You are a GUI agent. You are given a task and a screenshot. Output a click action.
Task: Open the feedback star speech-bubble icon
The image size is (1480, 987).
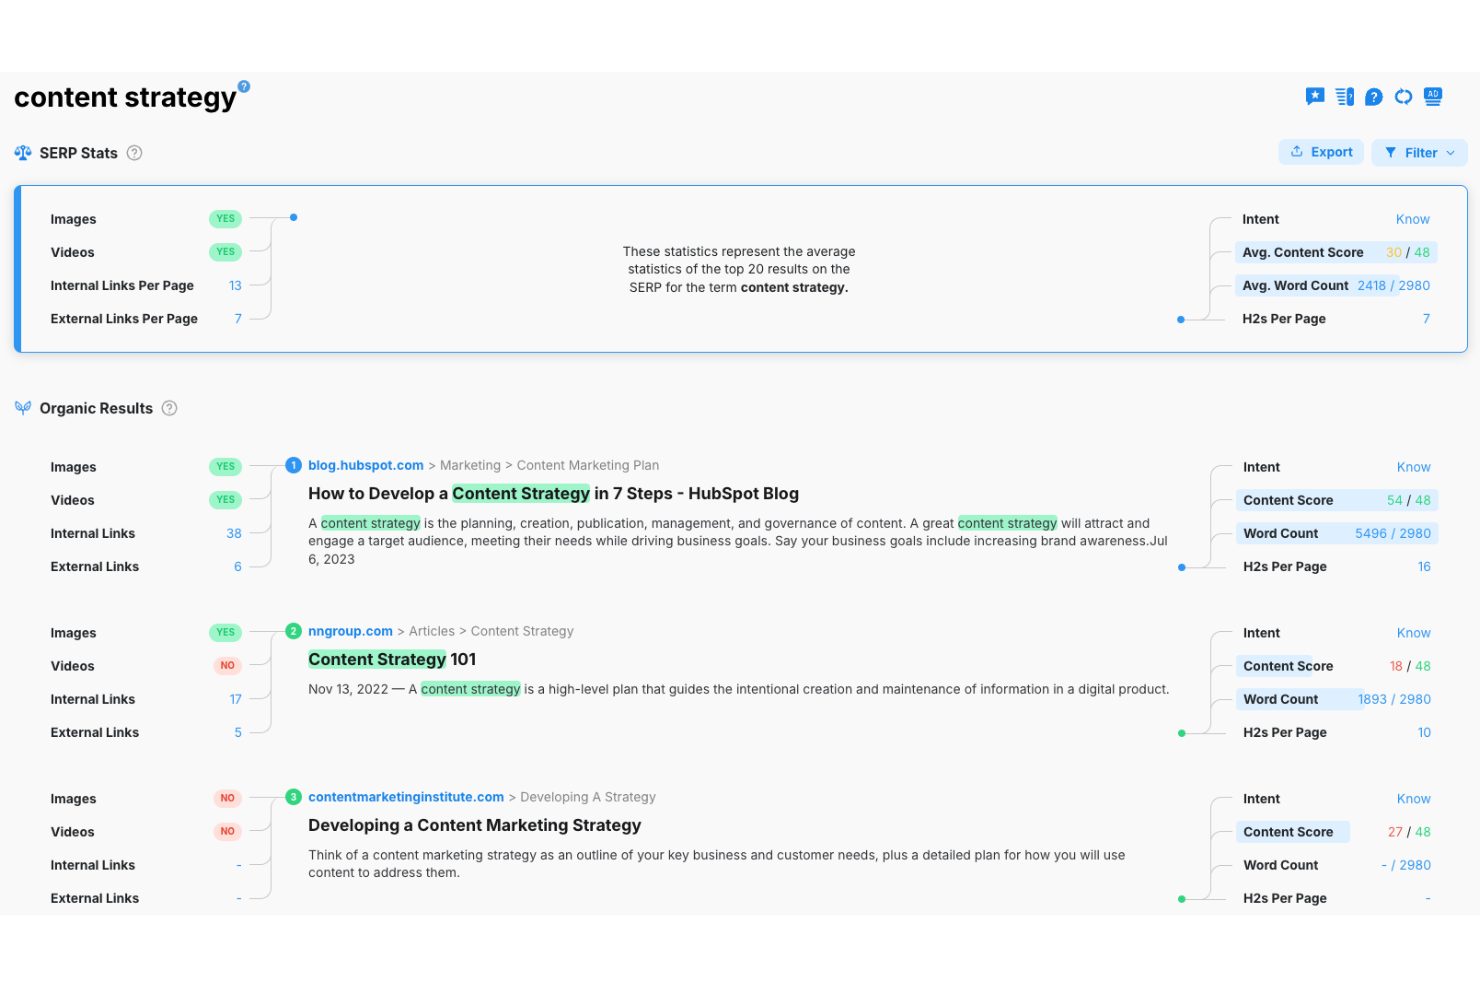(1314, 96)
